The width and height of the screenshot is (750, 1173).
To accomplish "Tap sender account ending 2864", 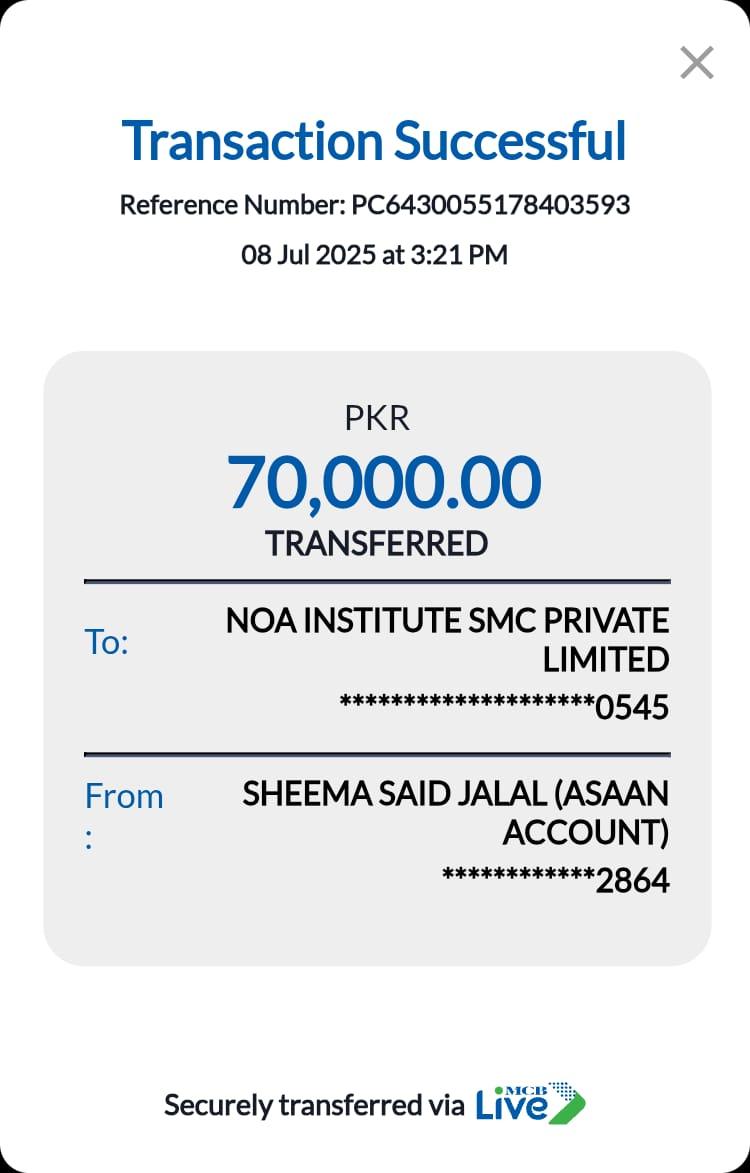I will pyautogui.click(x=632, y=881).
